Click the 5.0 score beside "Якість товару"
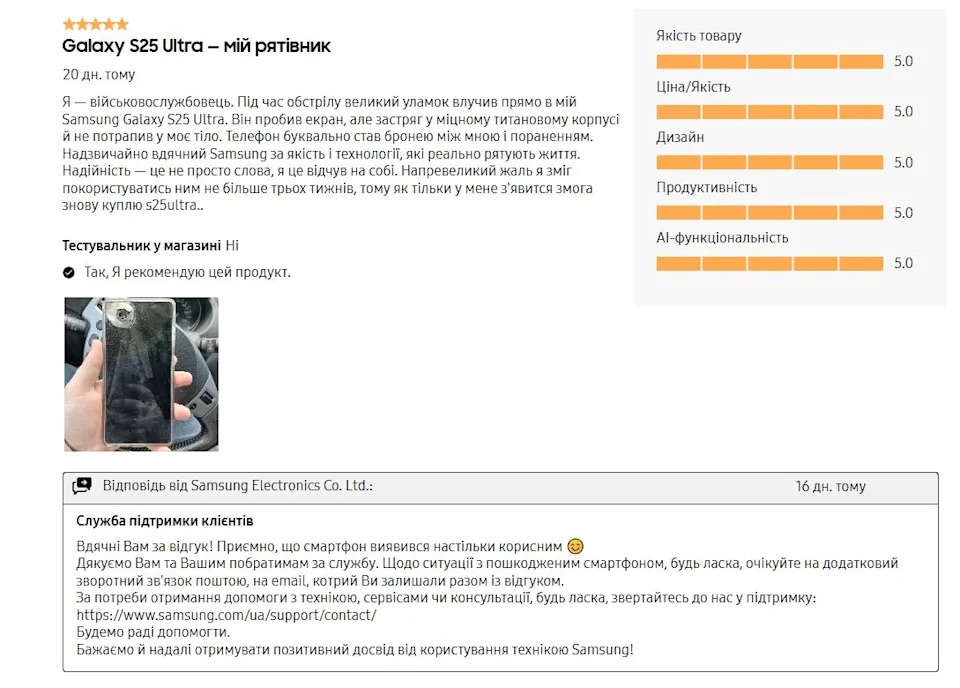 click(x=903, y=61)
